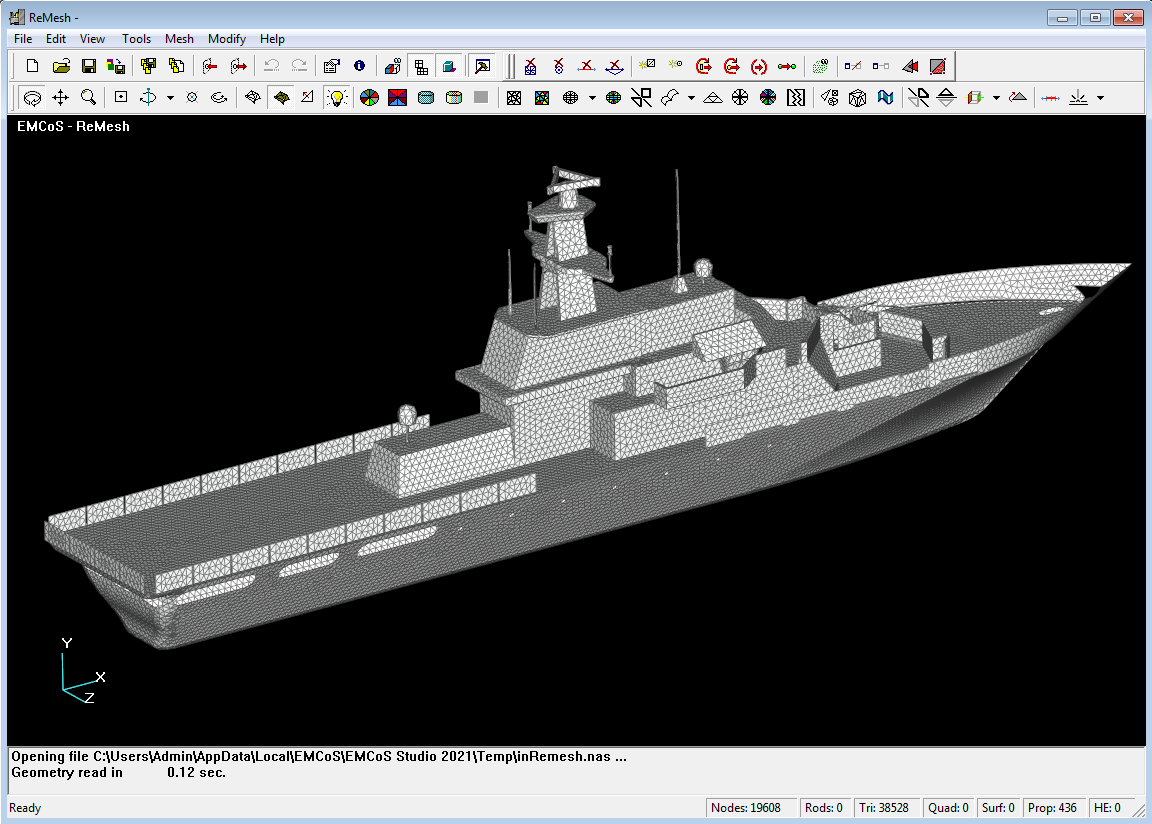Image resolution: width=1152 pixels, height=824 pixels.
Task: Click the New file icon
Action: pos(32,67)
